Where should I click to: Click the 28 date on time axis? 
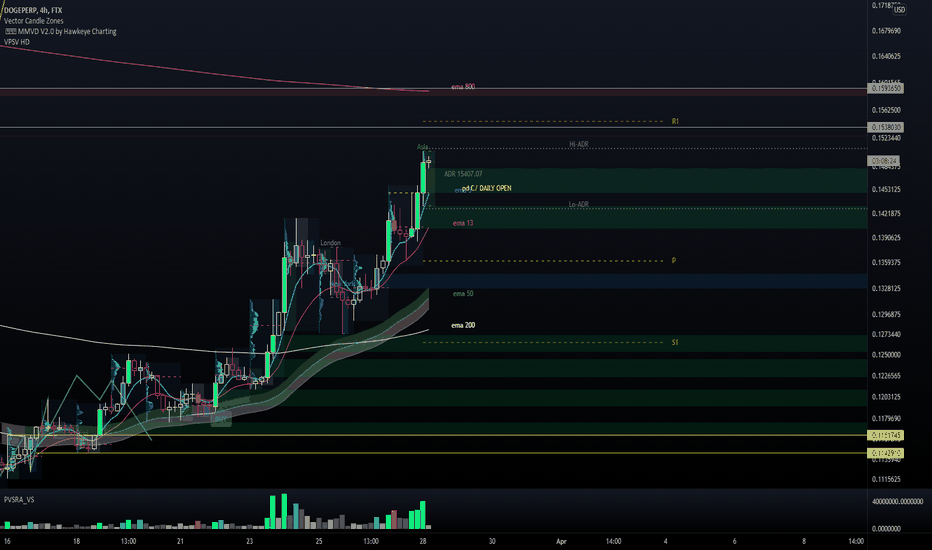click(423, 542)
